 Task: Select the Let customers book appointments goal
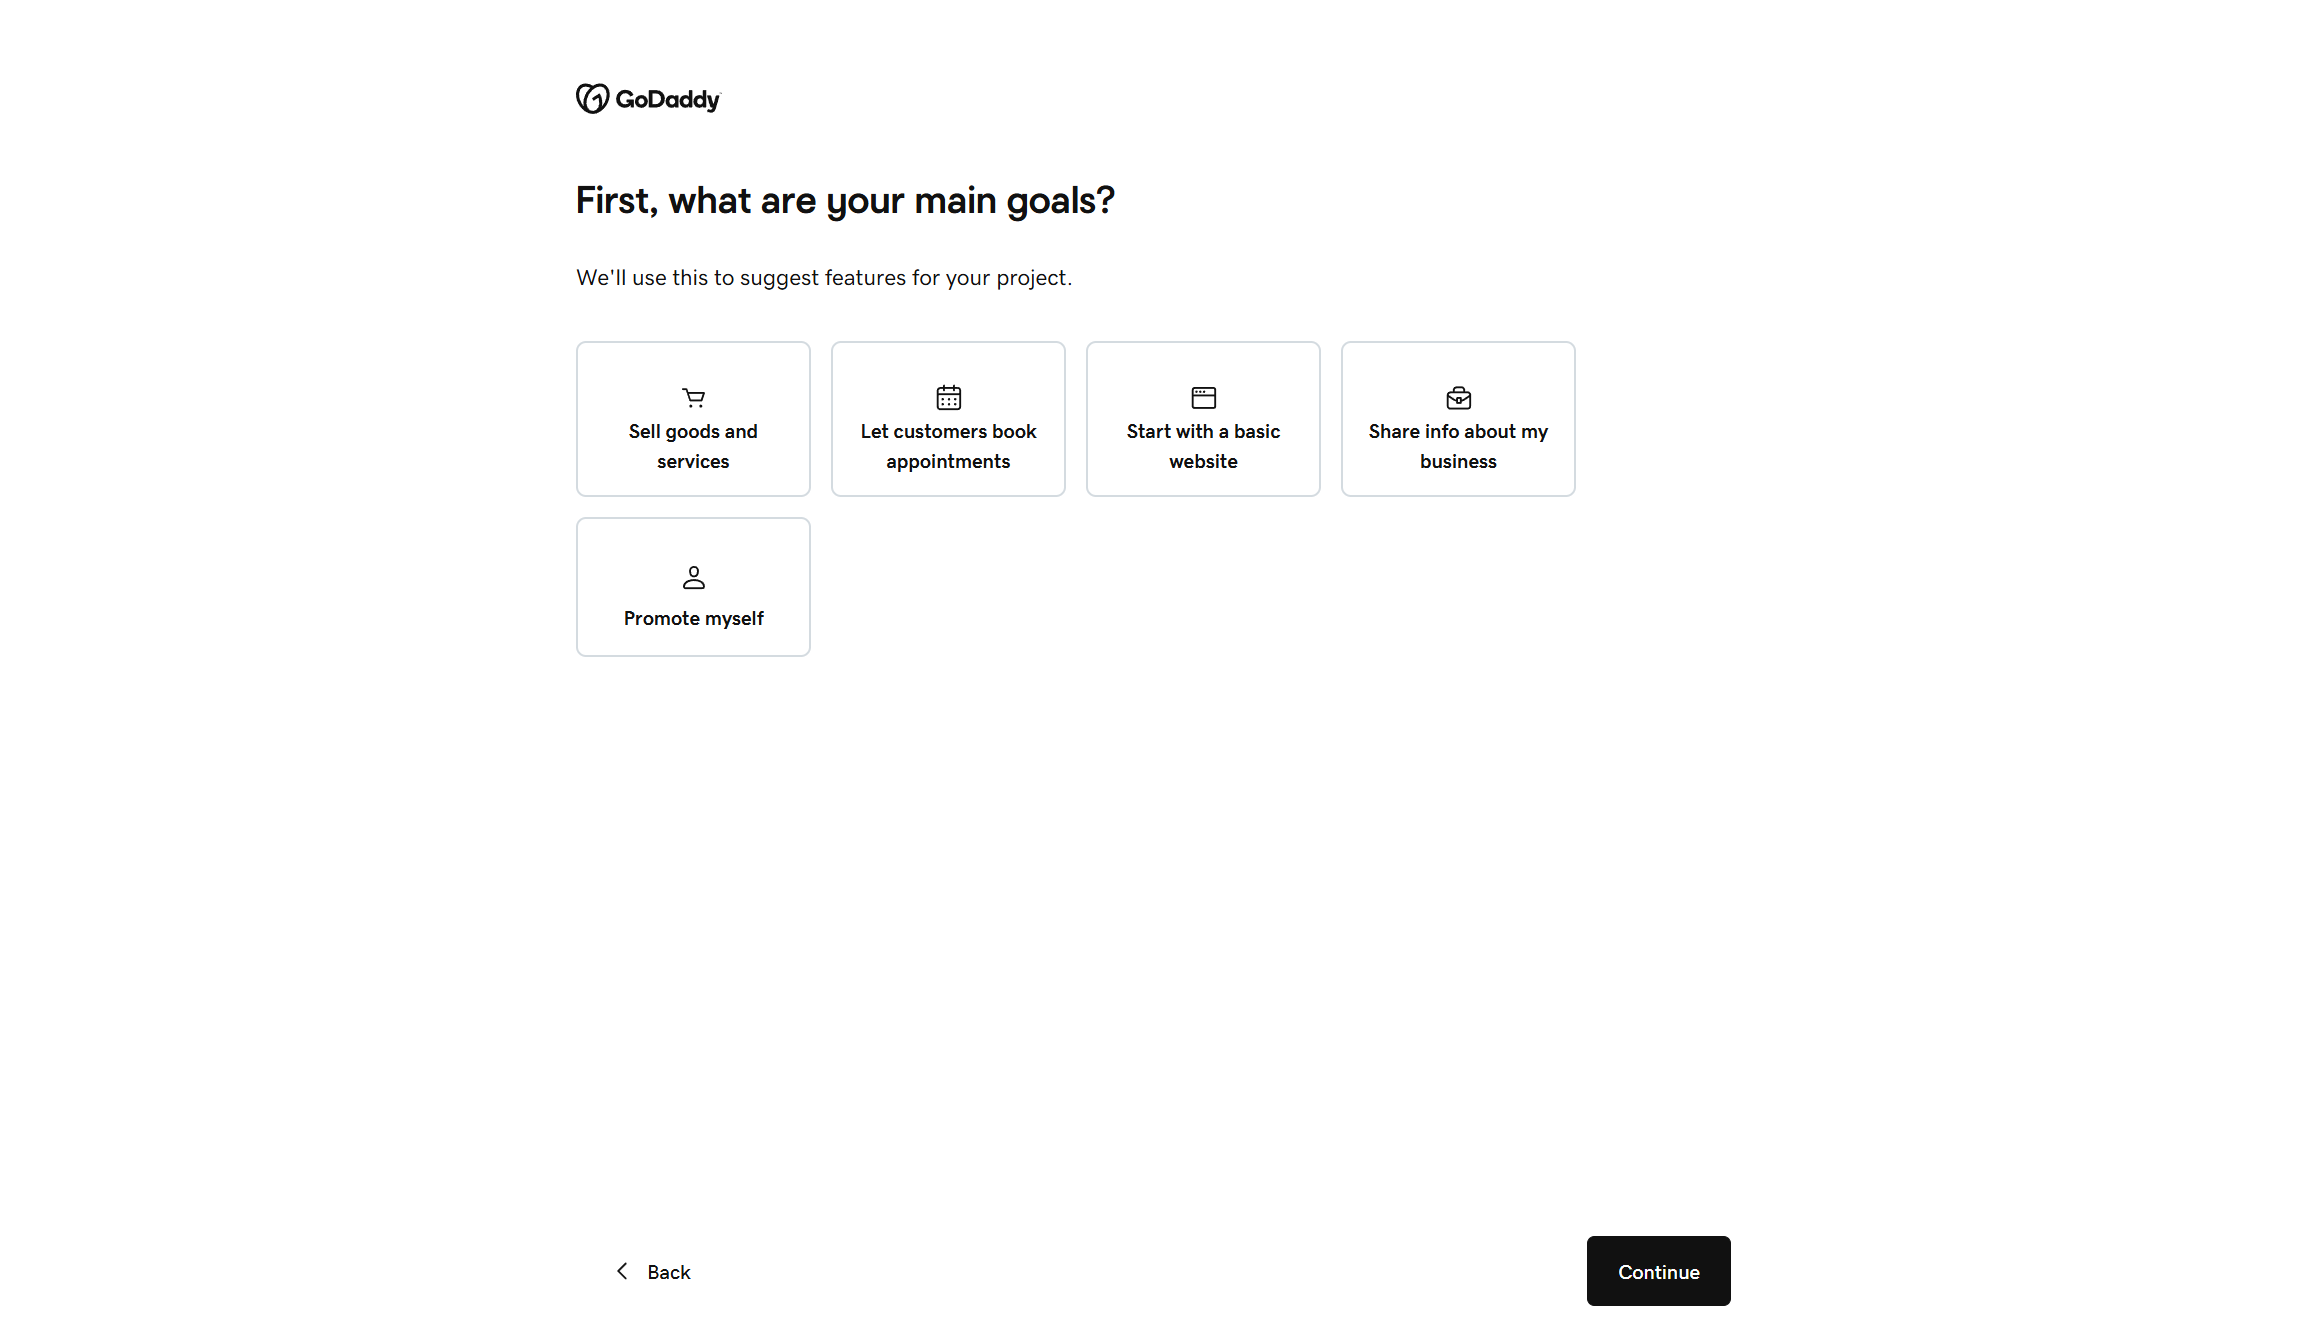pos(947,418)
